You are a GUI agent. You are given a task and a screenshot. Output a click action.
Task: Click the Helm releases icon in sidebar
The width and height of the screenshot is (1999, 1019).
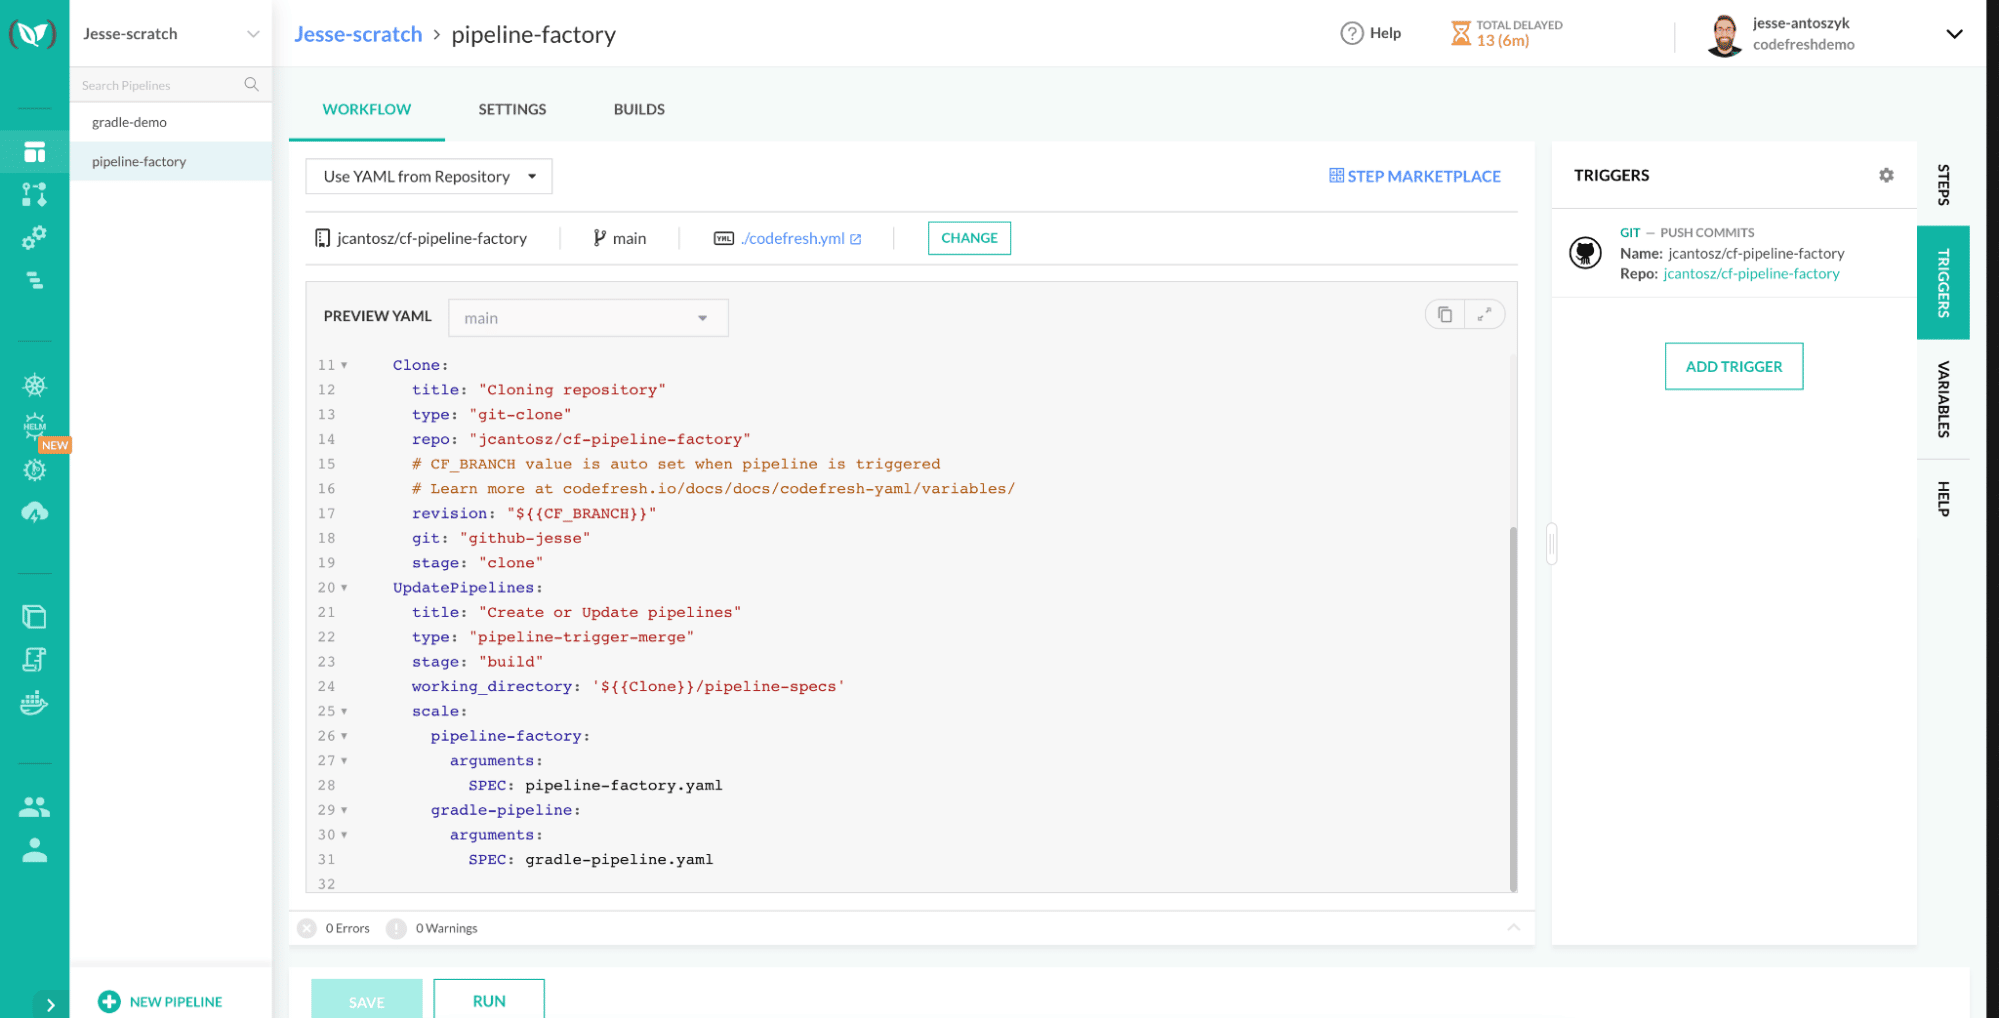click(x=35, y=427)
